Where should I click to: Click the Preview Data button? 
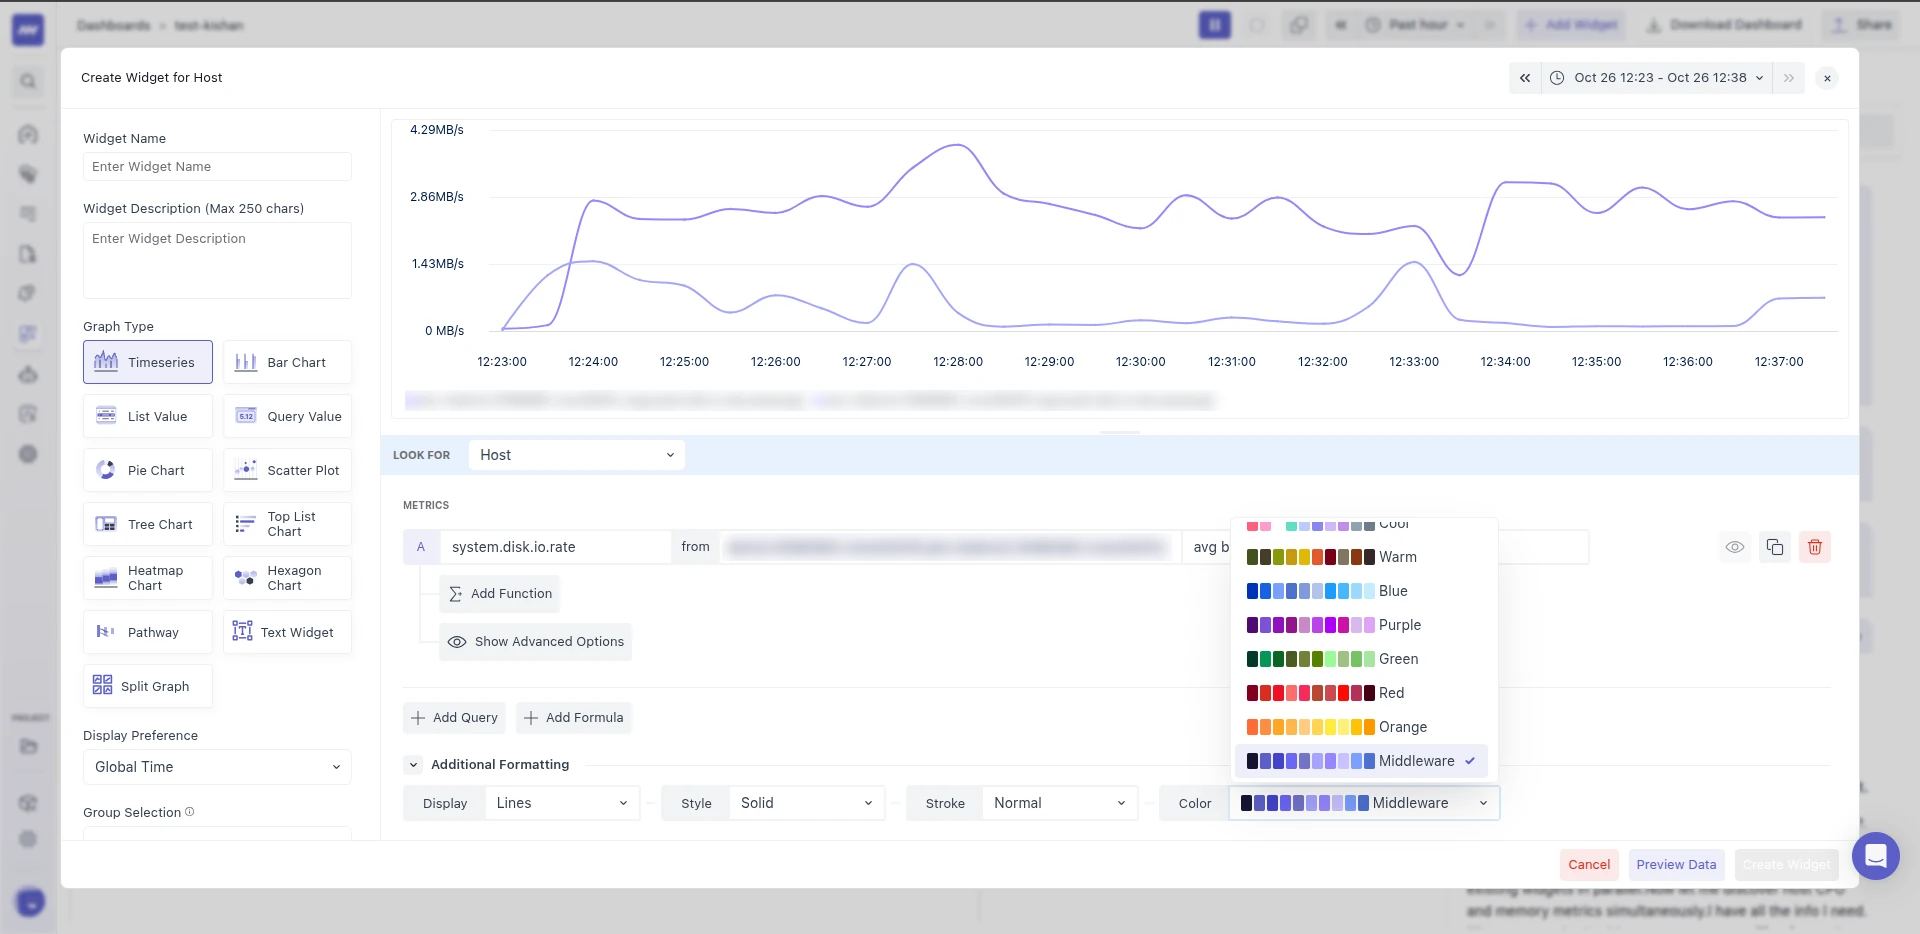point(1676,865)
